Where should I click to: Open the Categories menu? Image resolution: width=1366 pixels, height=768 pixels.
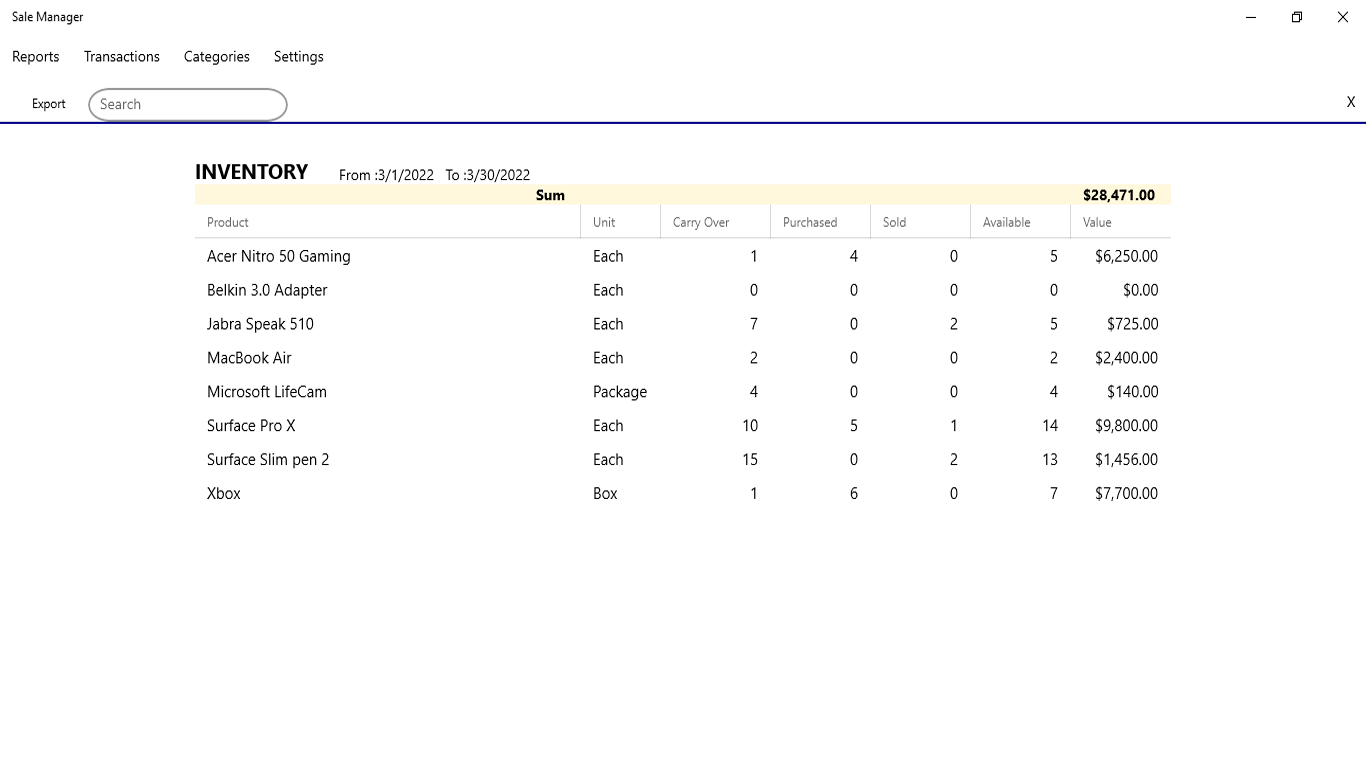pos(217,57)
